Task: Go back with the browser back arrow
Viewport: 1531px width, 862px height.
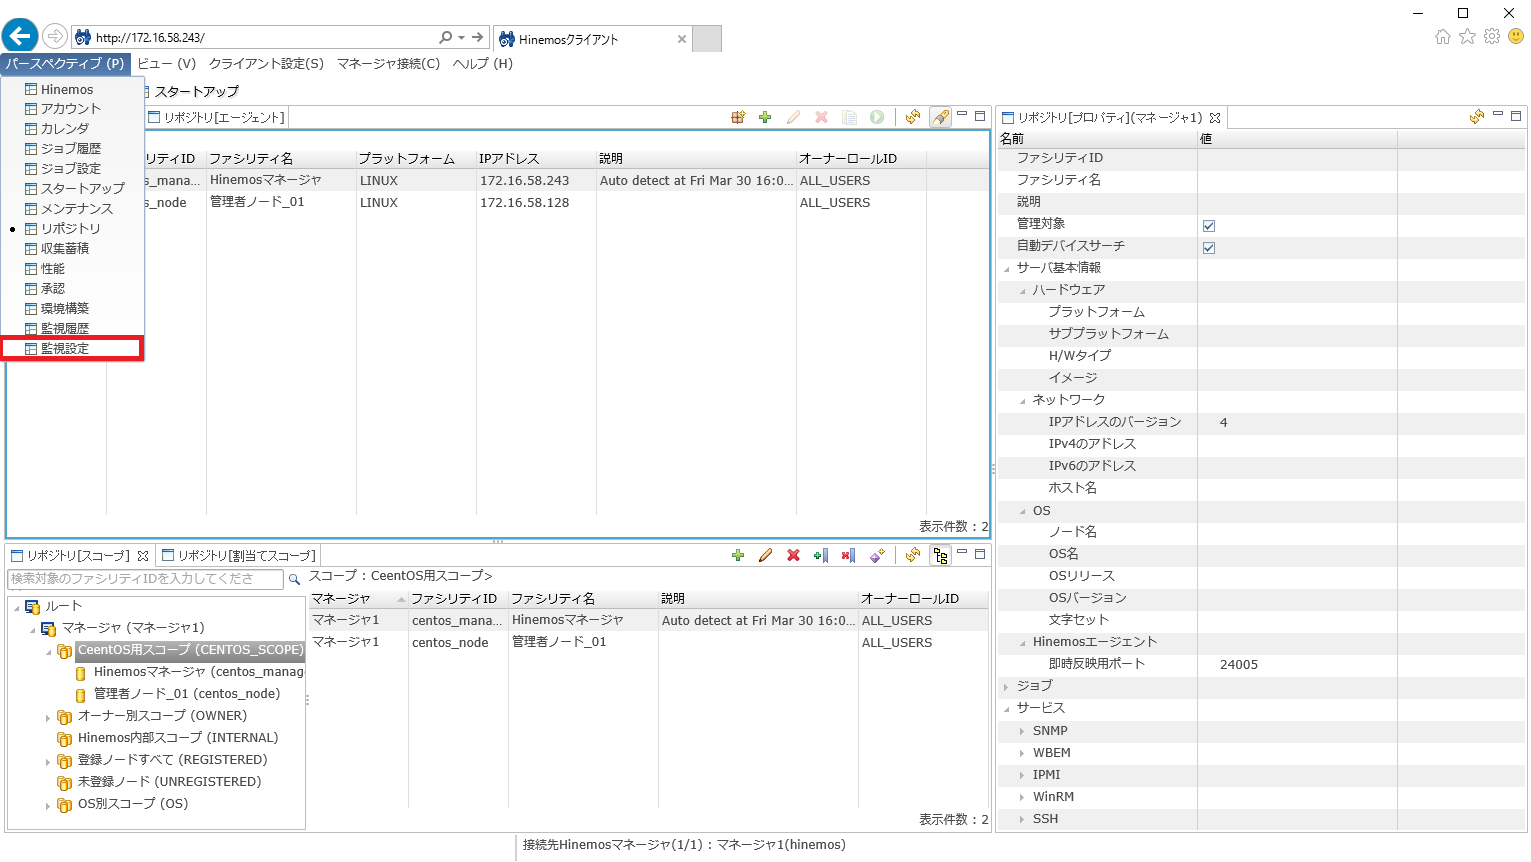Action: click(20, 37)
